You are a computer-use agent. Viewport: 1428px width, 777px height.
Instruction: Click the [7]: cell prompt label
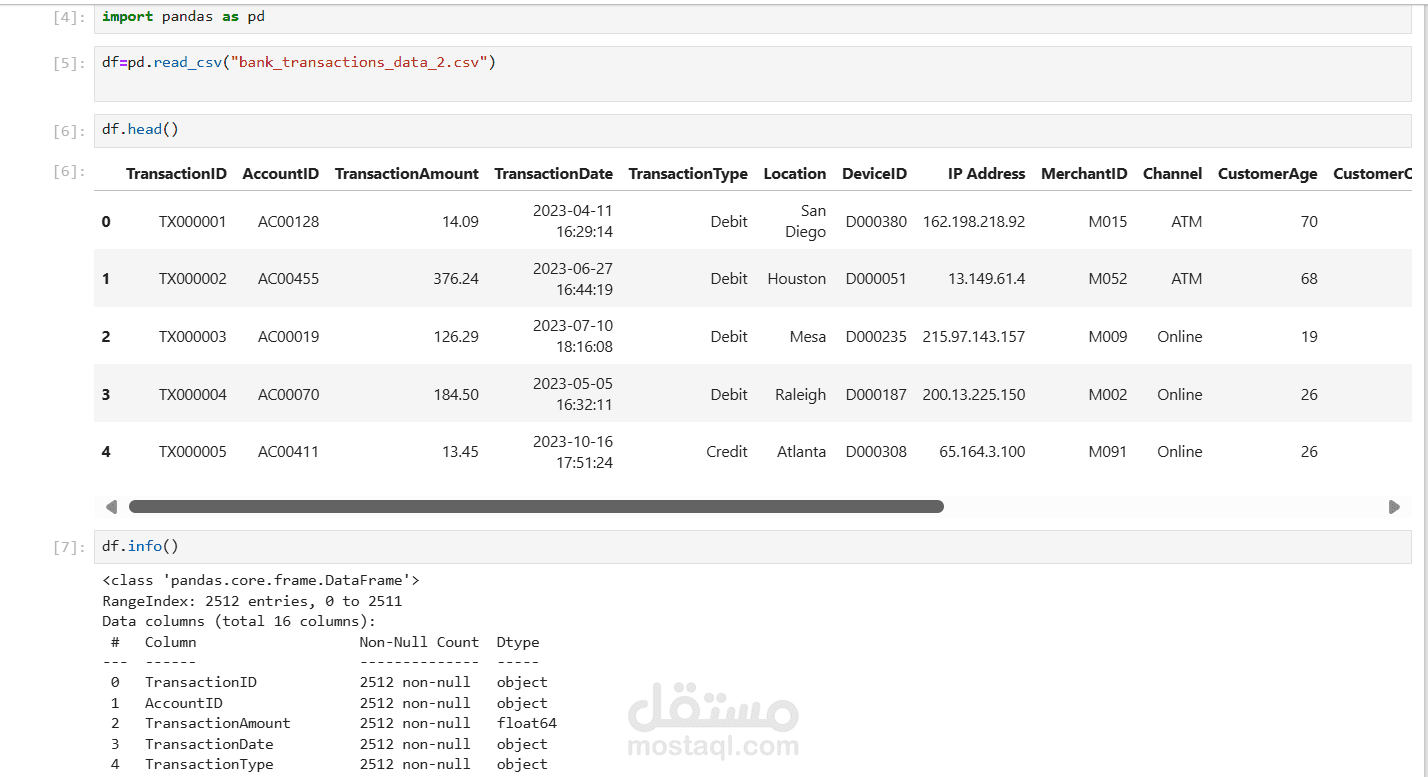[x=69, y=547]
